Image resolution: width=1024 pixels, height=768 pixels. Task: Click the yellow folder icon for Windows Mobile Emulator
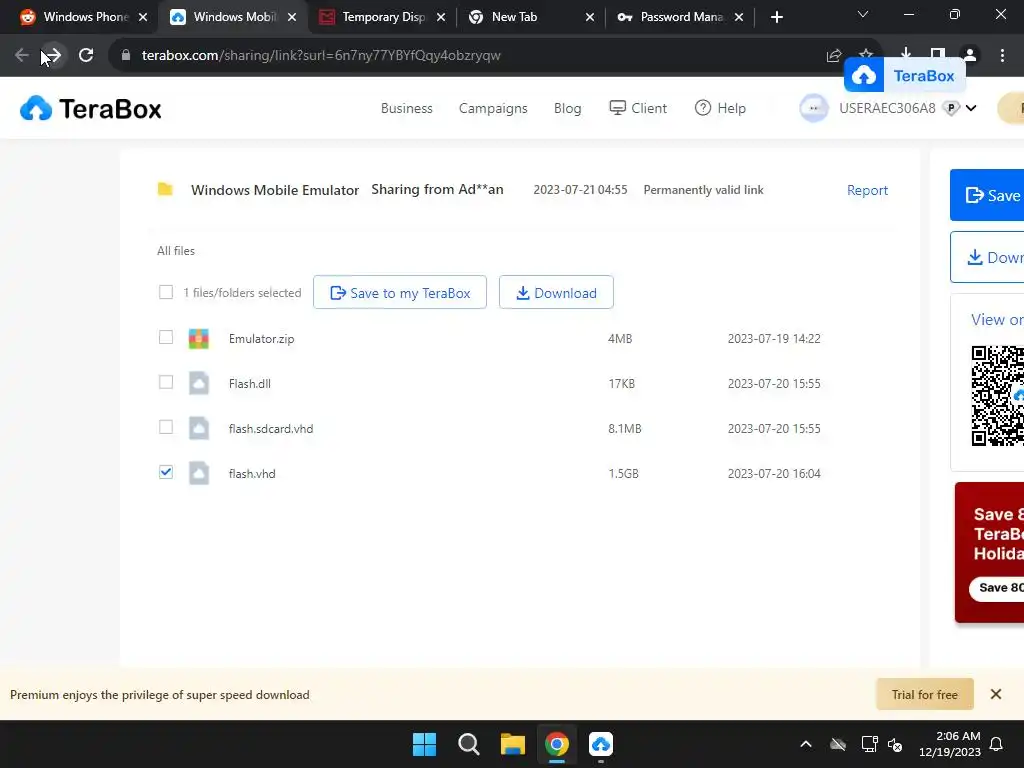tap(165, 189)
